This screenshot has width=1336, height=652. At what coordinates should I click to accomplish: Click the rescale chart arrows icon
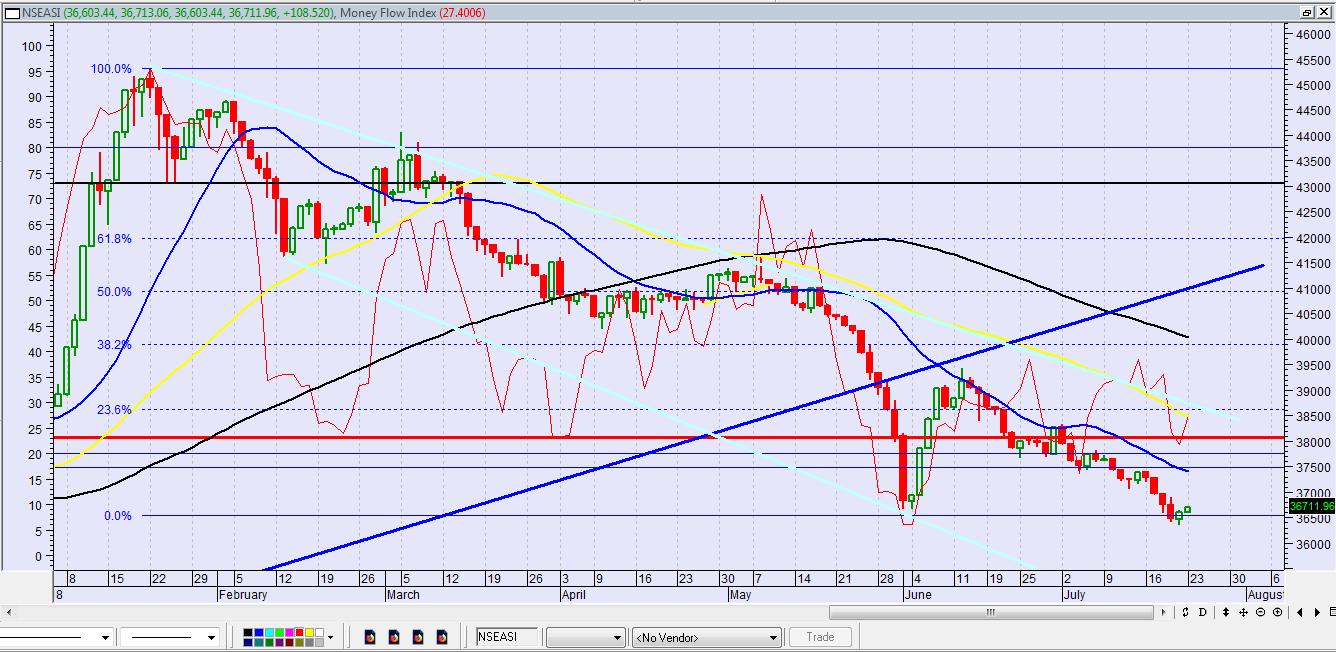click(x=1185, y=612)
